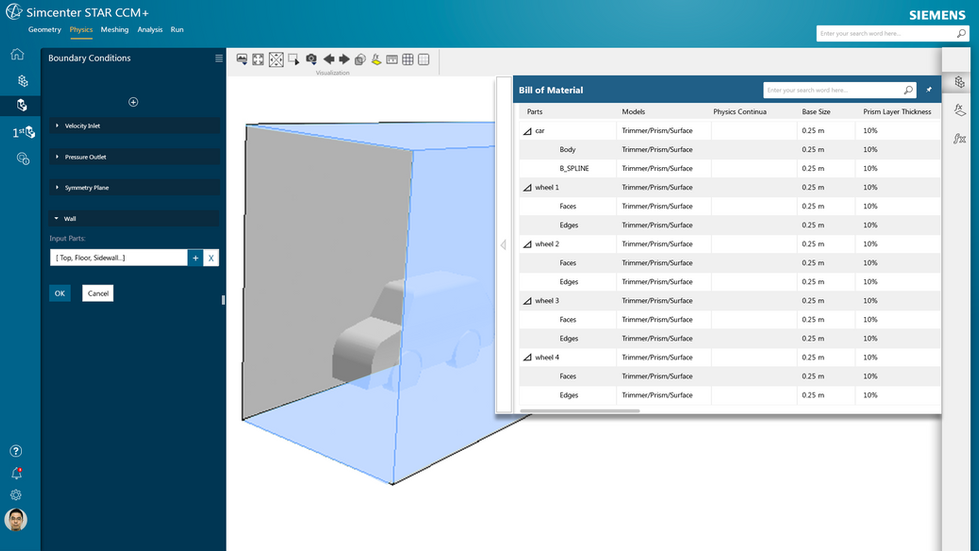Open the scene display dropdown icon in toolbar
Screen dimensions: 979x551
(242, 59)
